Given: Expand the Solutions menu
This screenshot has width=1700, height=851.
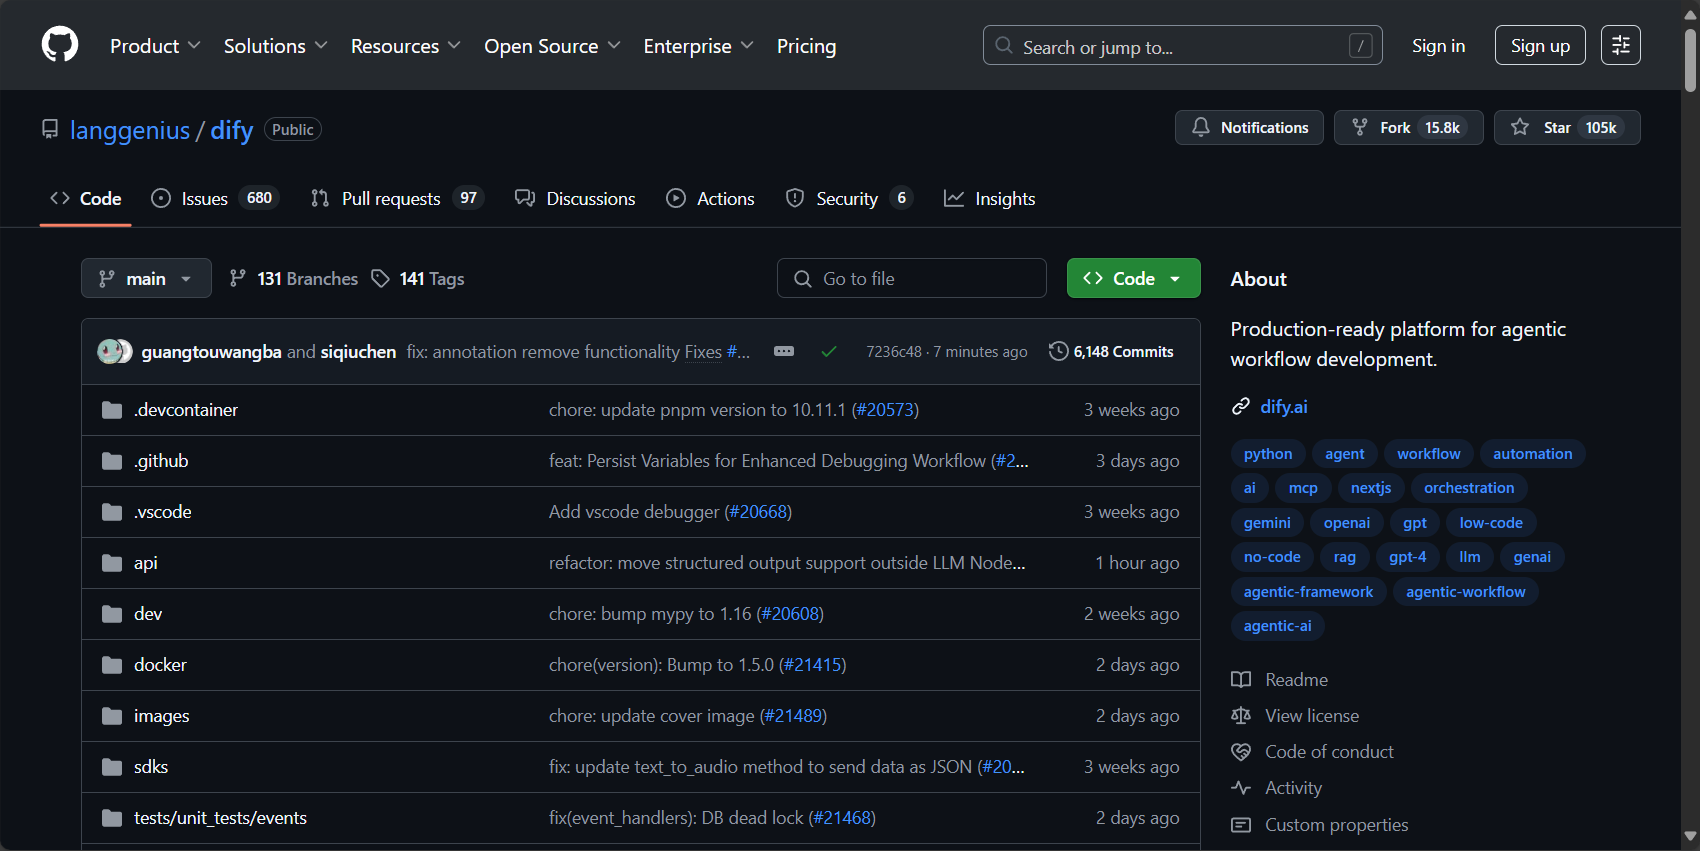Looking at the screenshot, I should click(x=275, y=46).
